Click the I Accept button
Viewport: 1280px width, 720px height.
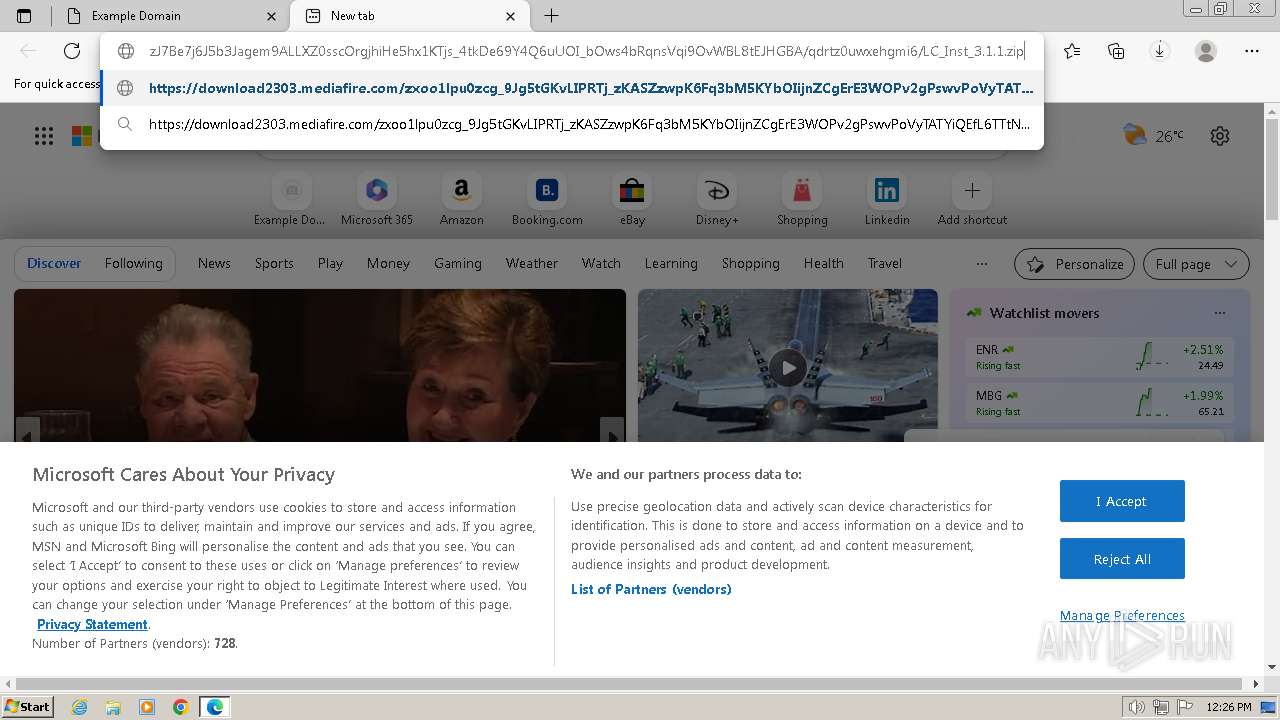point(1122,501)
